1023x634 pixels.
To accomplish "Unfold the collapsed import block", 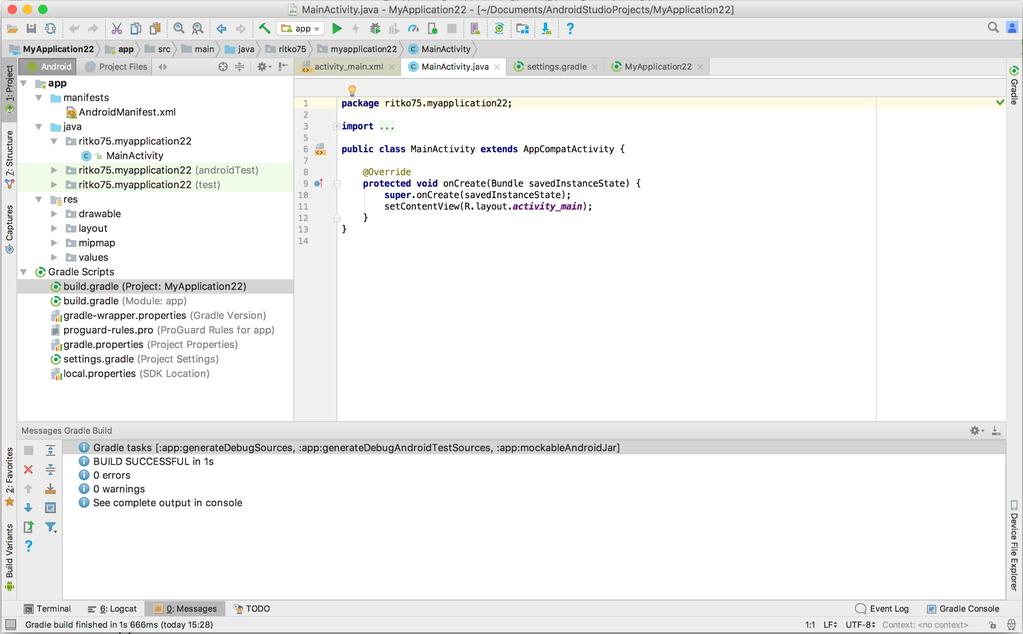I will pos(337,127).
